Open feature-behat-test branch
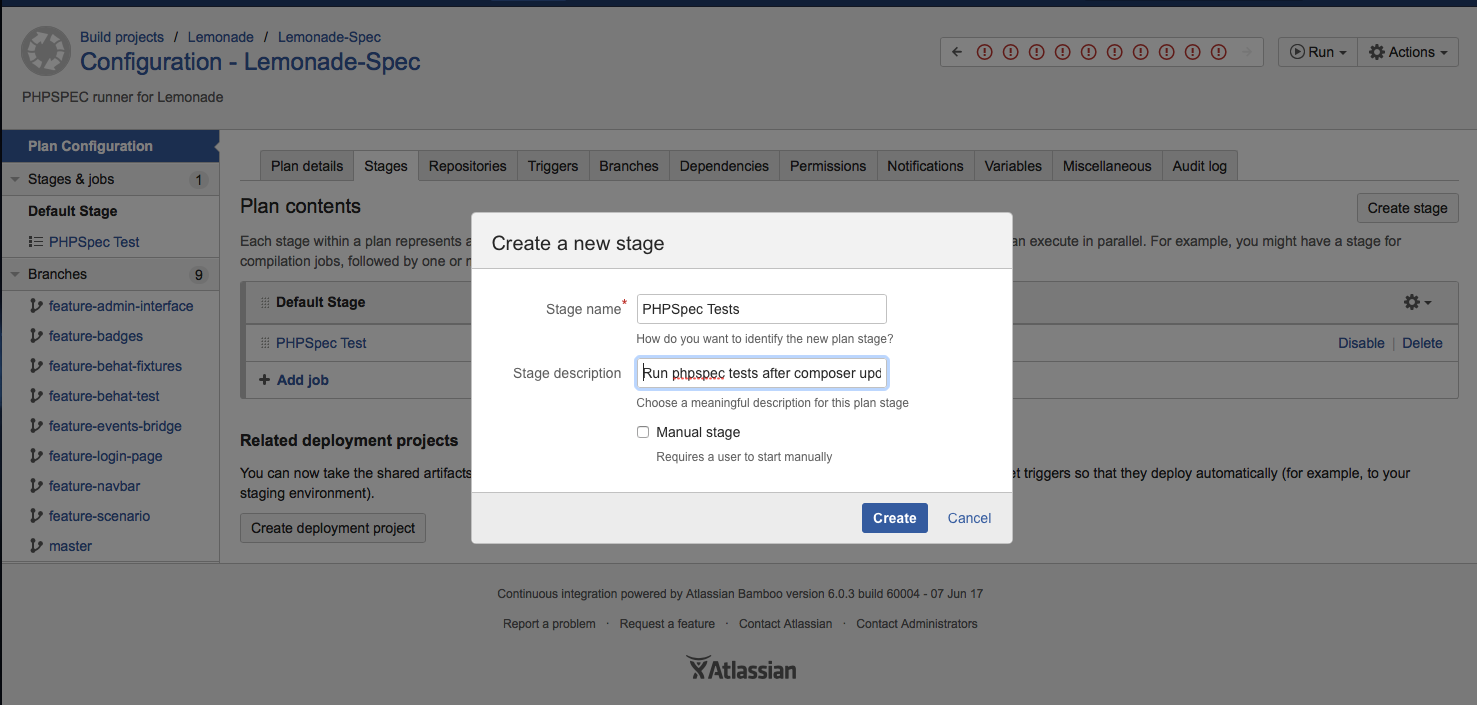Image resolution: width=1477 pixels, height=705 pixels. [x=104, y=396]
